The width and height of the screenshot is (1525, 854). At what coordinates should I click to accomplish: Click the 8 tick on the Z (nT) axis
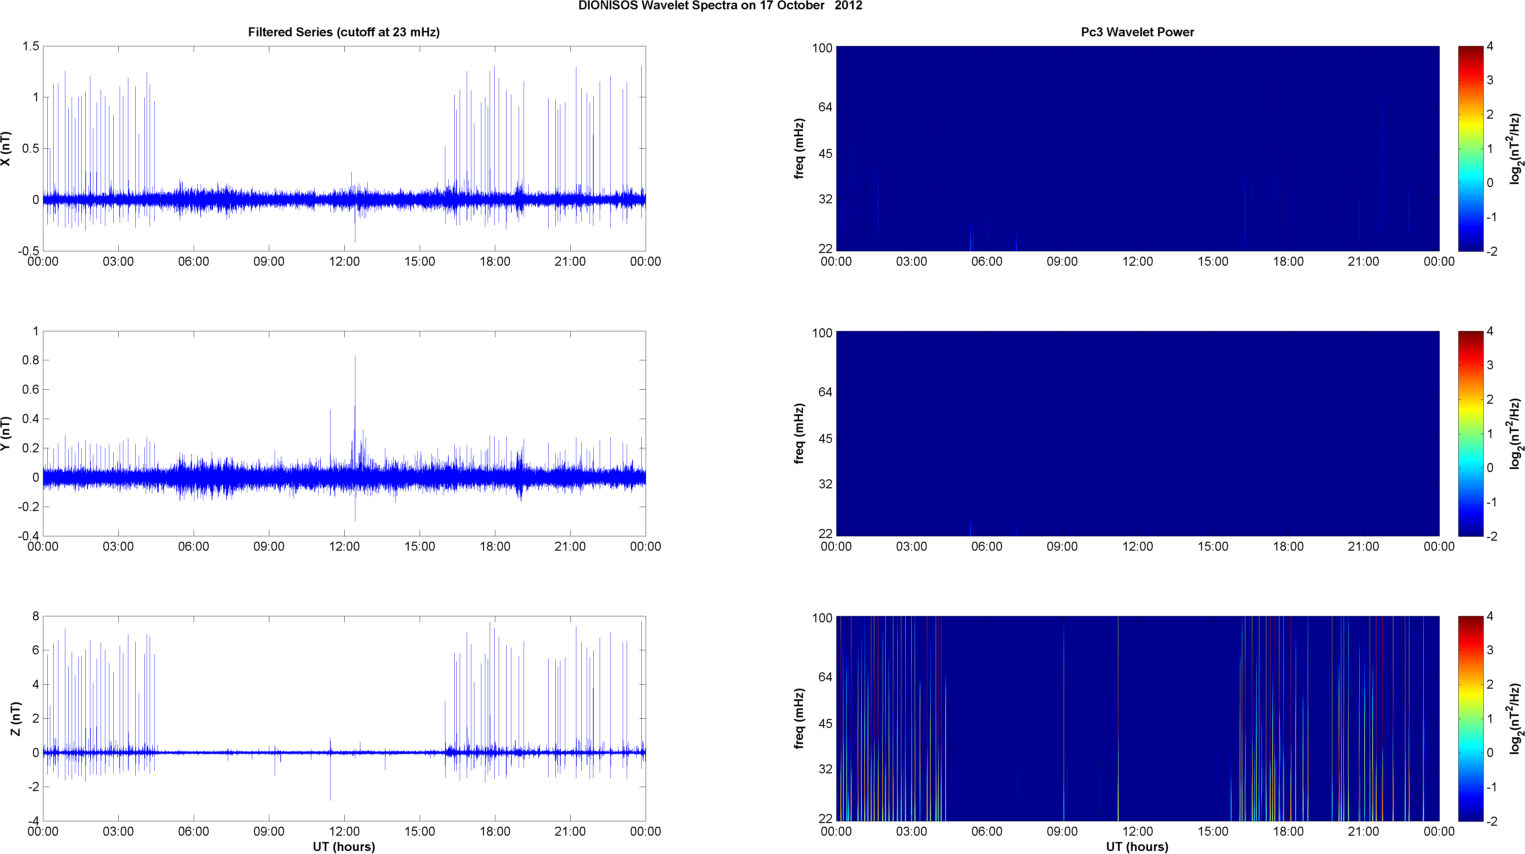pos(35,617)
